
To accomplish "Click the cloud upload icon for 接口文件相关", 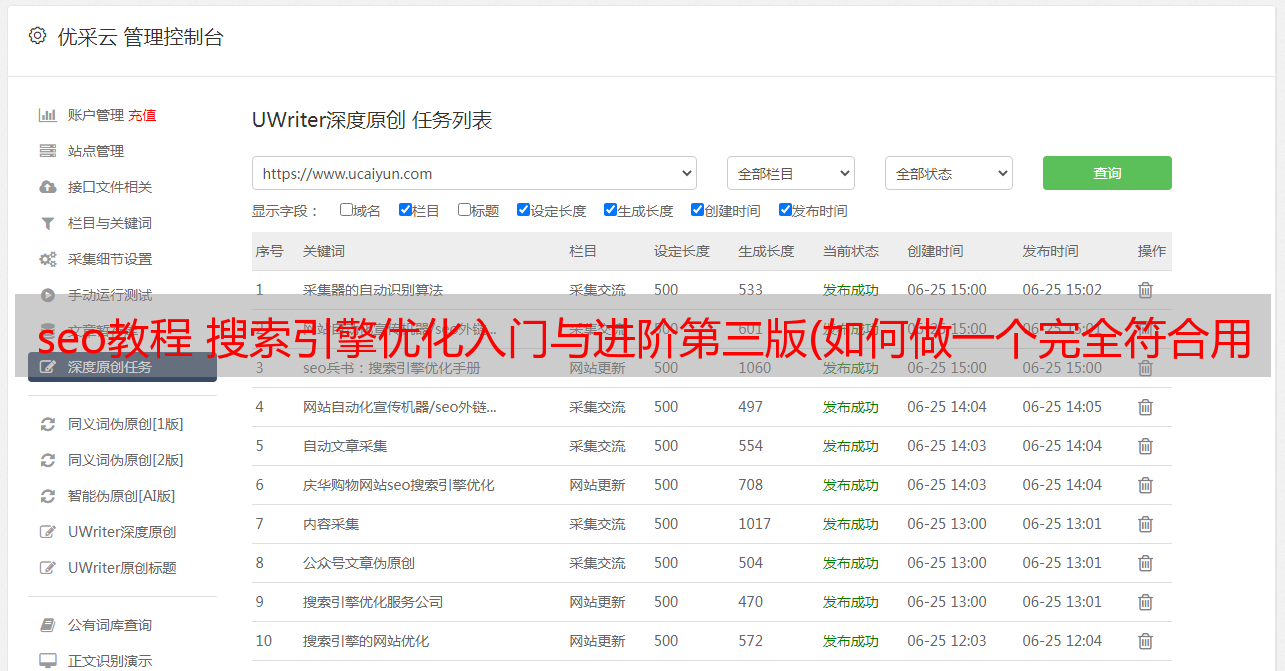I will coord(47,187).
